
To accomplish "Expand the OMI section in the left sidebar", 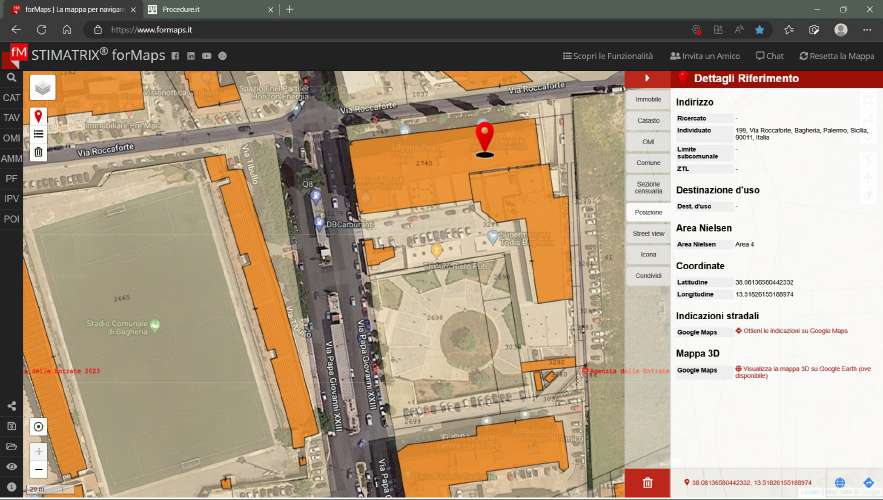I will (x=11, y=138).
